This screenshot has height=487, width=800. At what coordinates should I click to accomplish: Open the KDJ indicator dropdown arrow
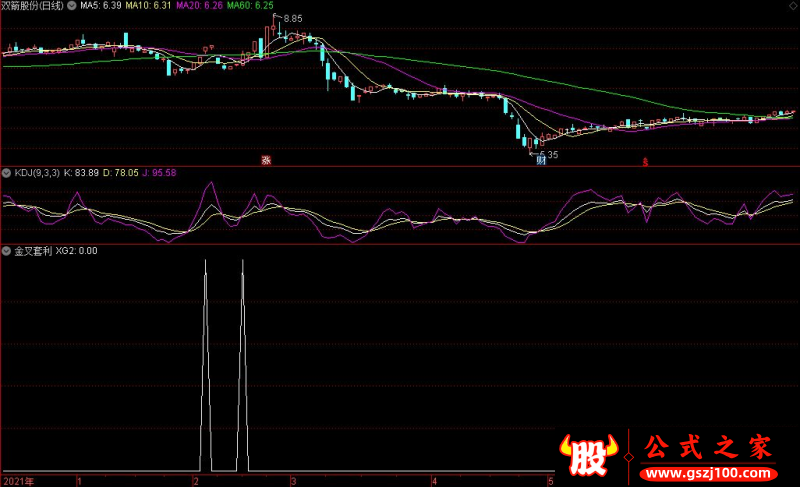point(8,173)
